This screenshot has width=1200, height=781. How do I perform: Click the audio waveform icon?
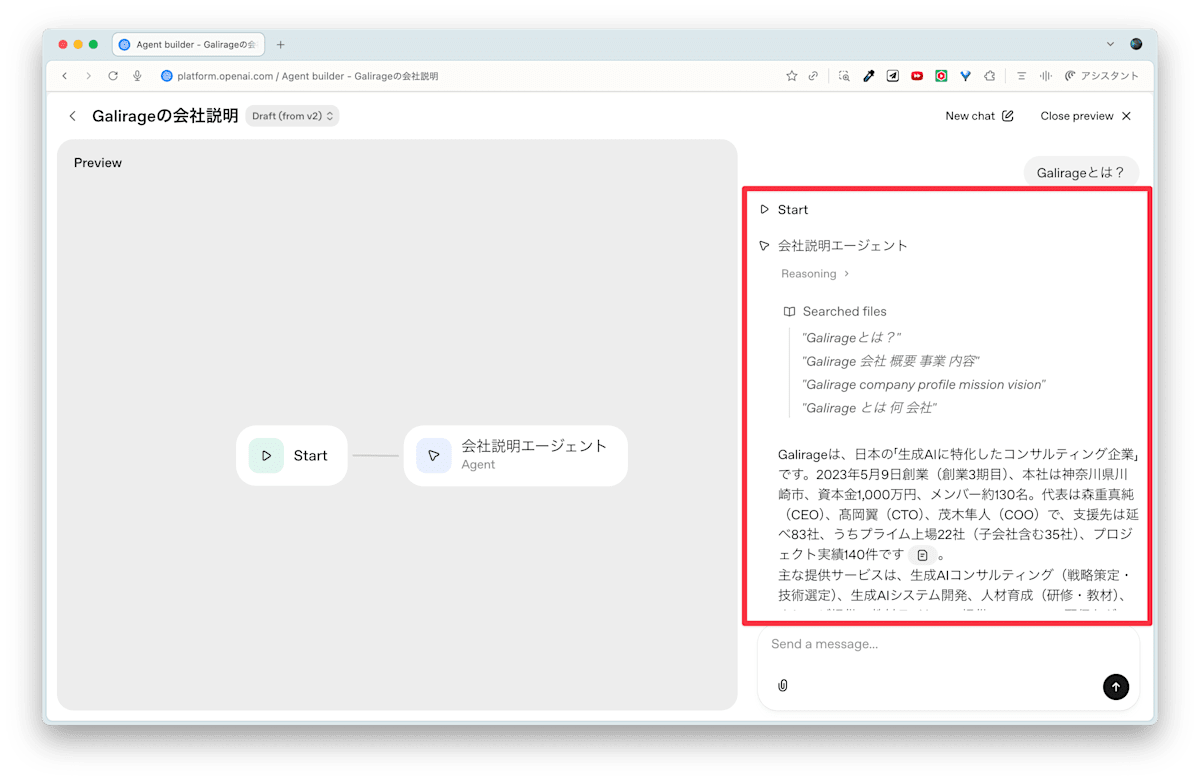1046,76
